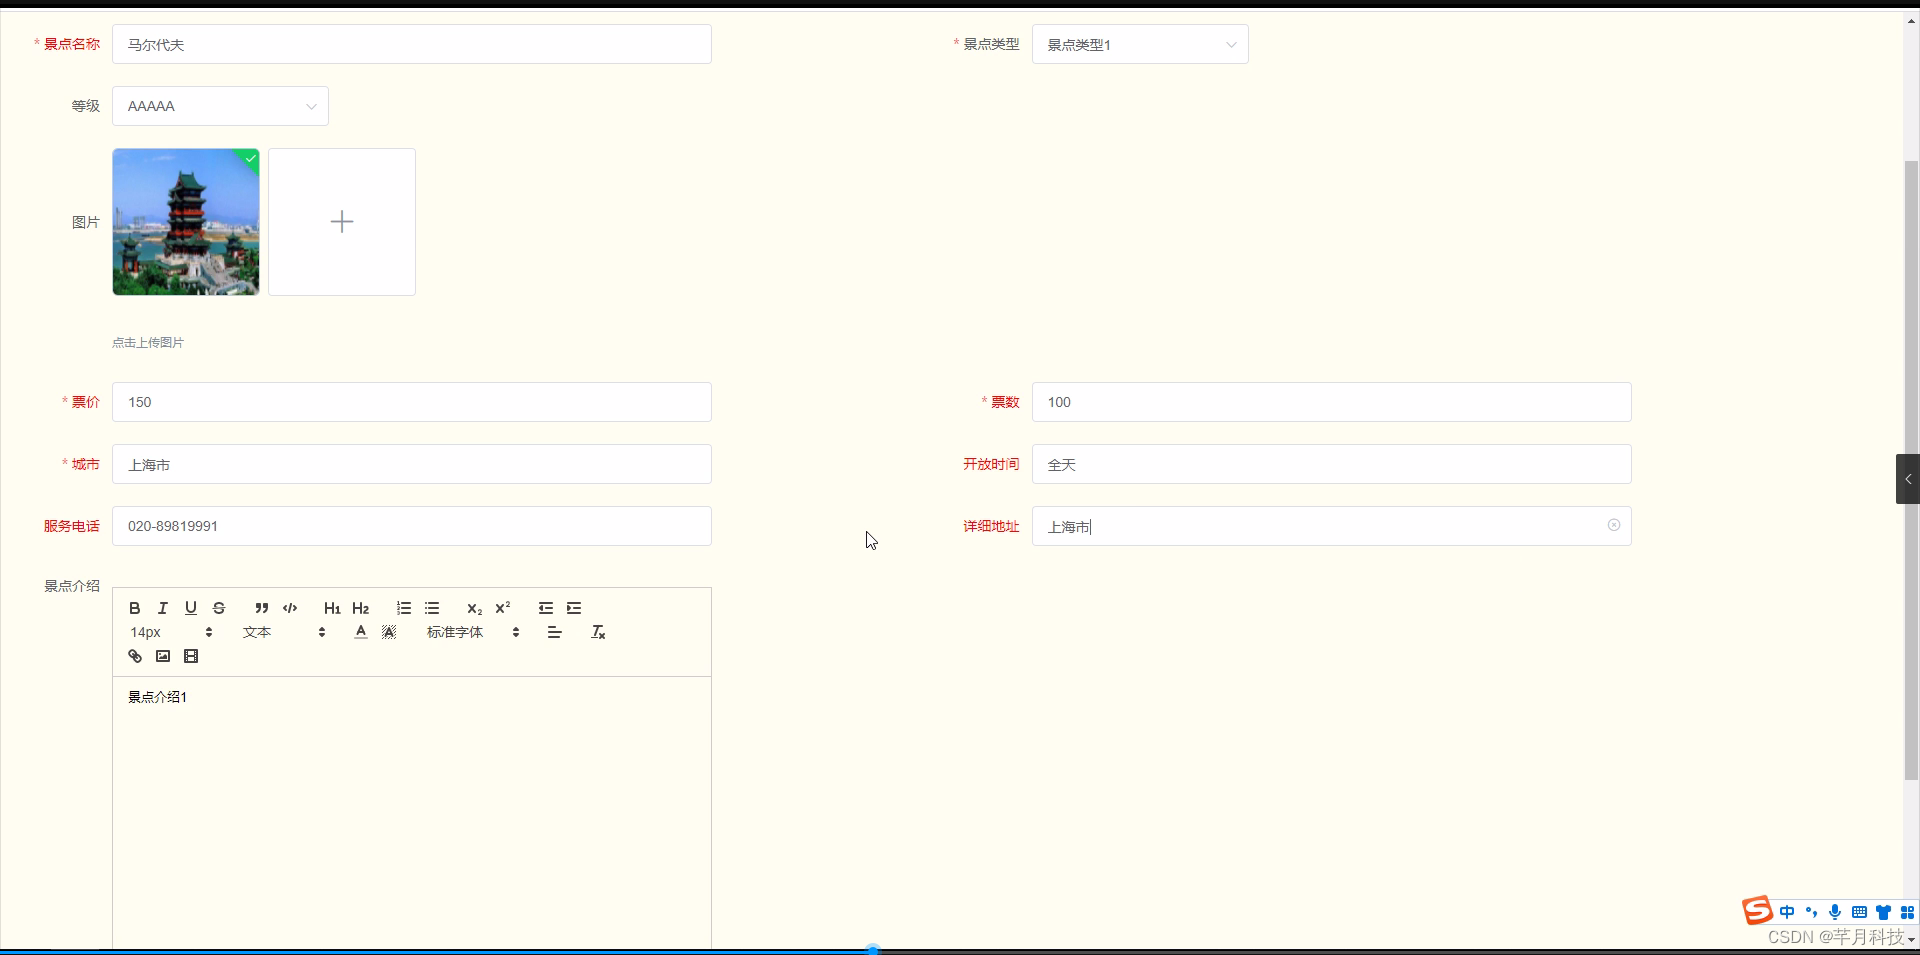Toggle bold formatting in the editor
Viewport: 1920px width, 955px height.
134,608
